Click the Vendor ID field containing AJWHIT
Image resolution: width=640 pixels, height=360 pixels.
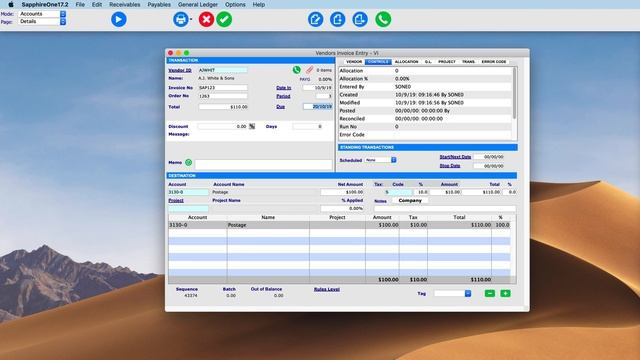point(222,70)
